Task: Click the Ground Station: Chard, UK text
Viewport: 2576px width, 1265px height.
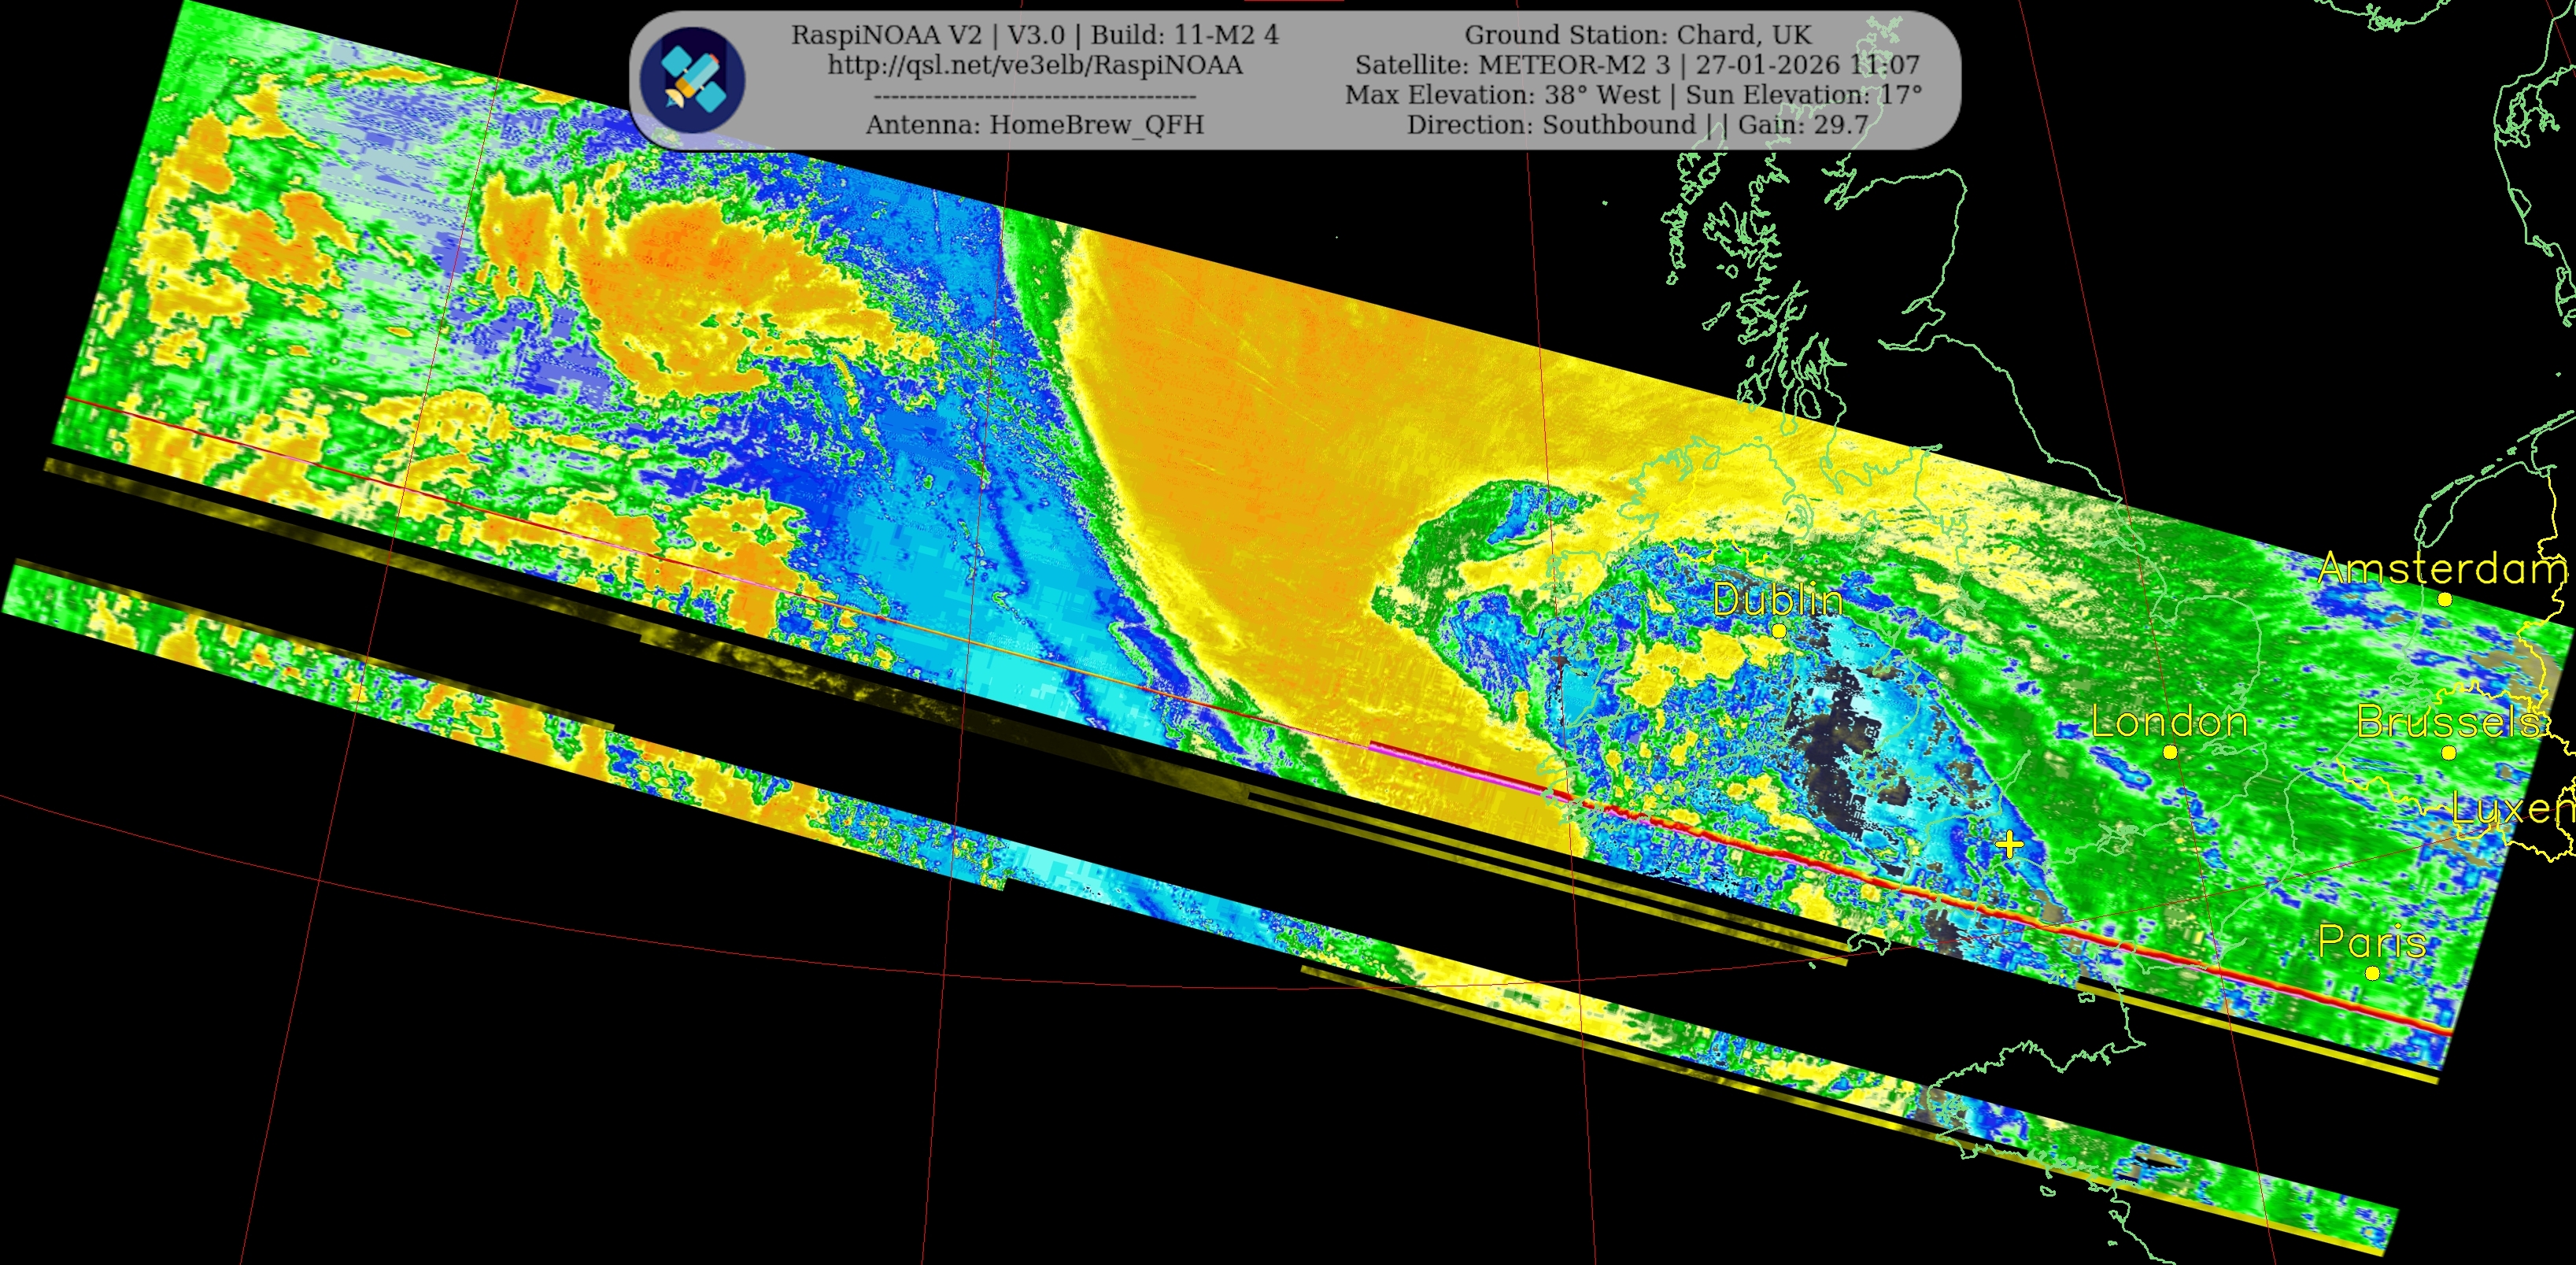Action: point(1637,35)
